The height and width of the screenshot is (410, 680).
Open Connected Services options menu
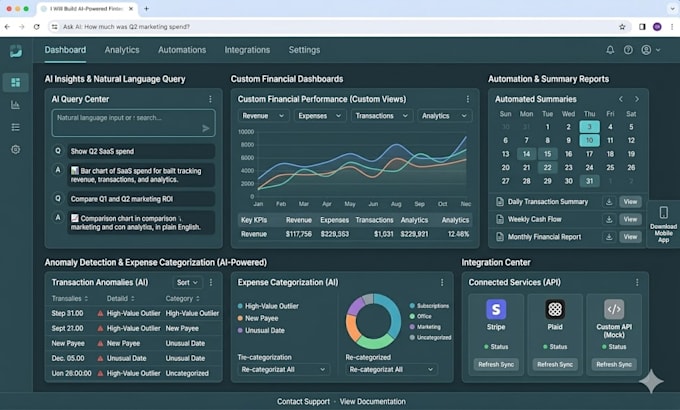[637, 282]
